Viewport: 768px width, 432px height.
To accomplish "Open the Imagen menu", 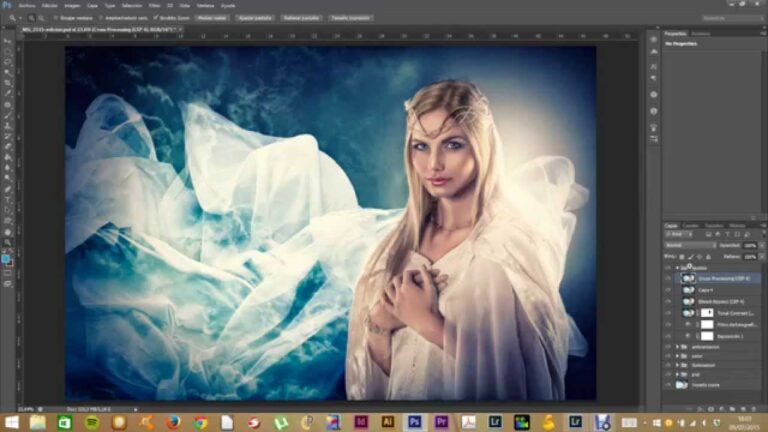I will tap(72, 6).
